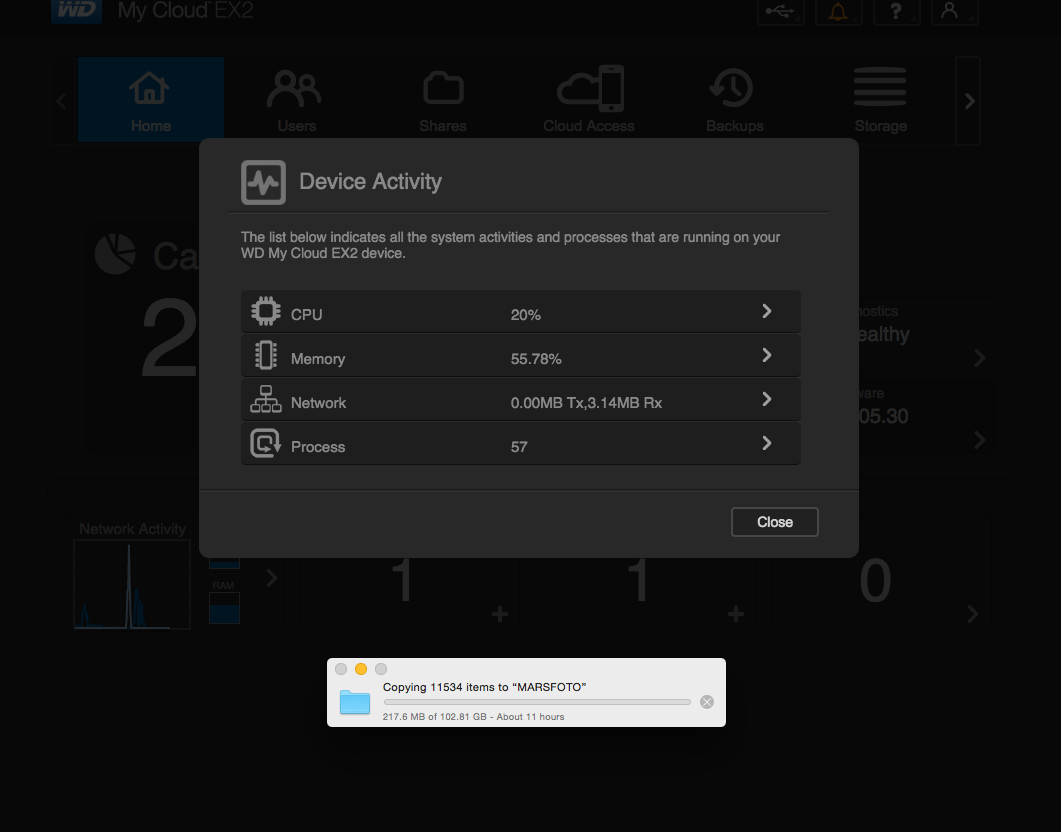The image size is (1061, 832).
Task: Minimize the copy window with the yellow button
Action: pos(361,669)
